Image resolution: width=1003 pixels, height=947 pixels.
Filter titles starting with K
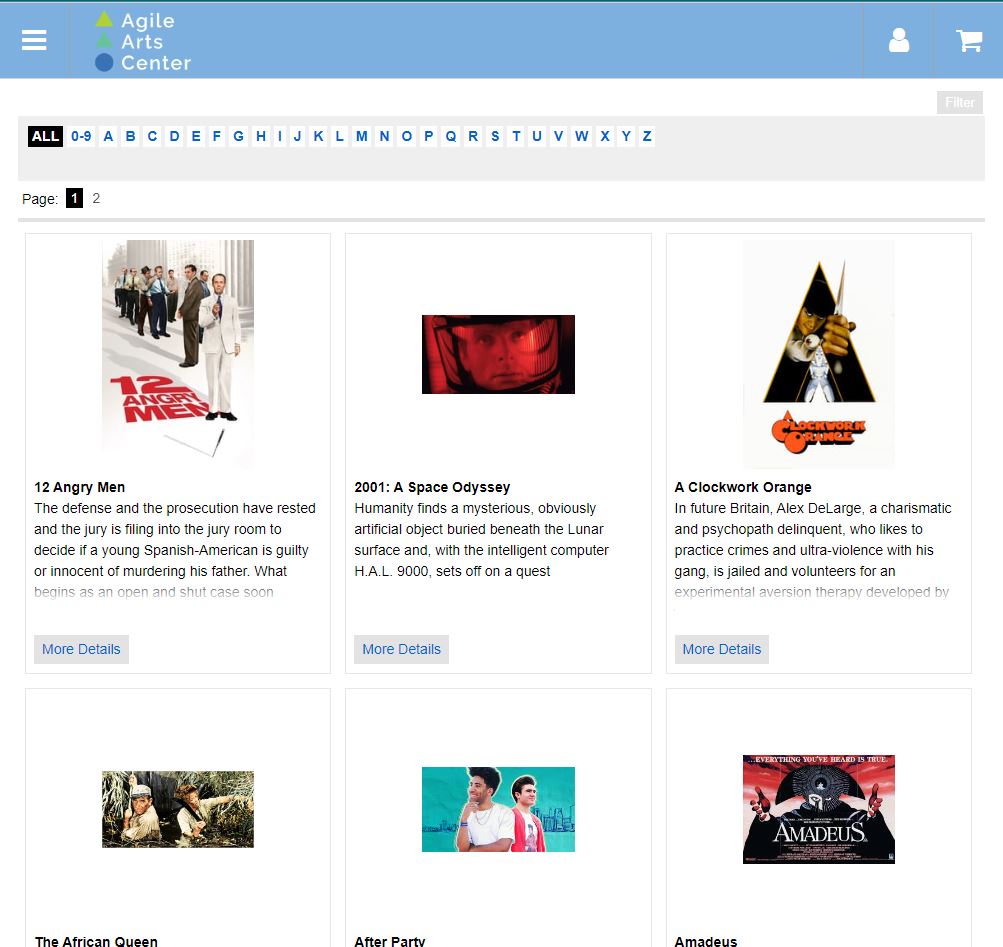[319, 136]
